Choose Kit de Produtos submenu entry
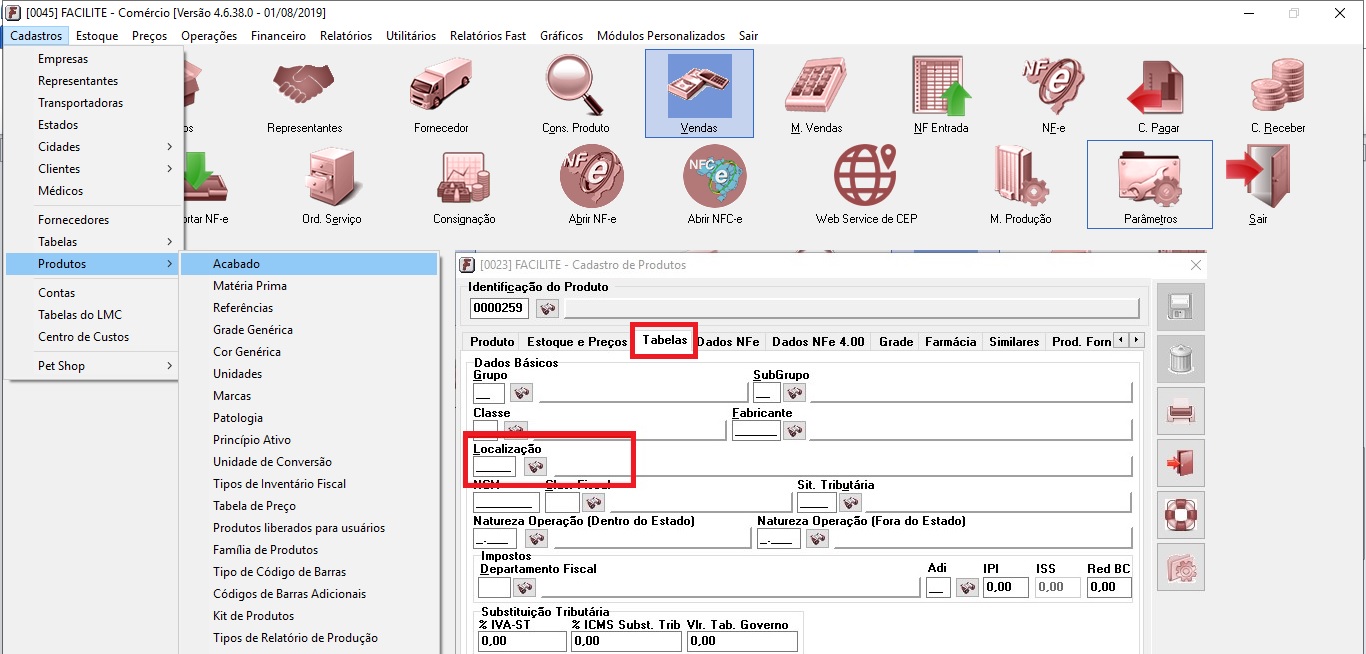 310,616
